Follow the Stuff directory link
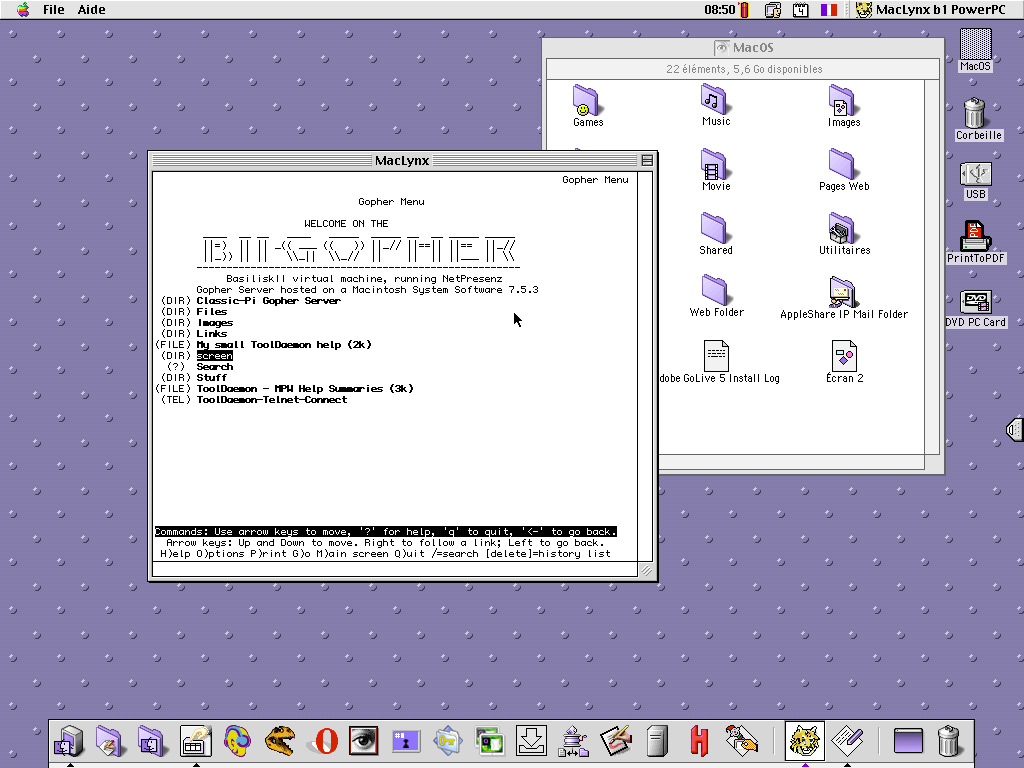Viewport: 1024px width, 768px height. (x=212, y=377)
